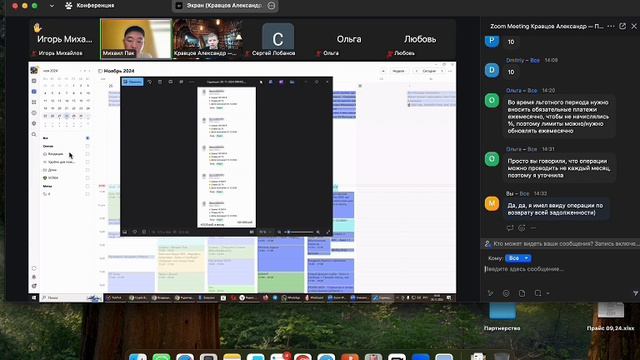The image size is (640, 360).
Task: Reply to the last chat message
Action: tap(510, 228)
